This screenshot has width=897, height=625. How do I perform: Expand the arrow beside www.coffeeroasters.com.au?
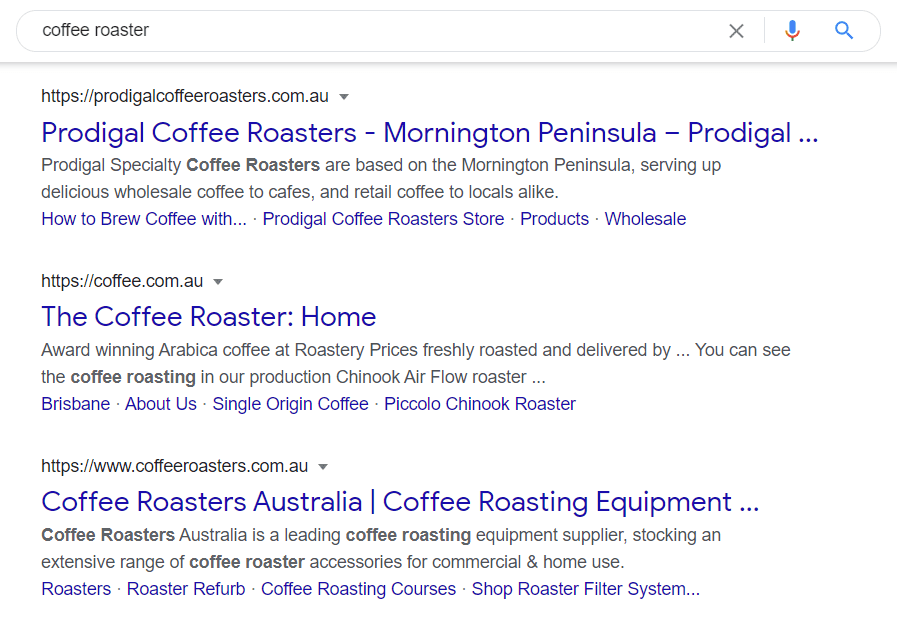[323, 467]
